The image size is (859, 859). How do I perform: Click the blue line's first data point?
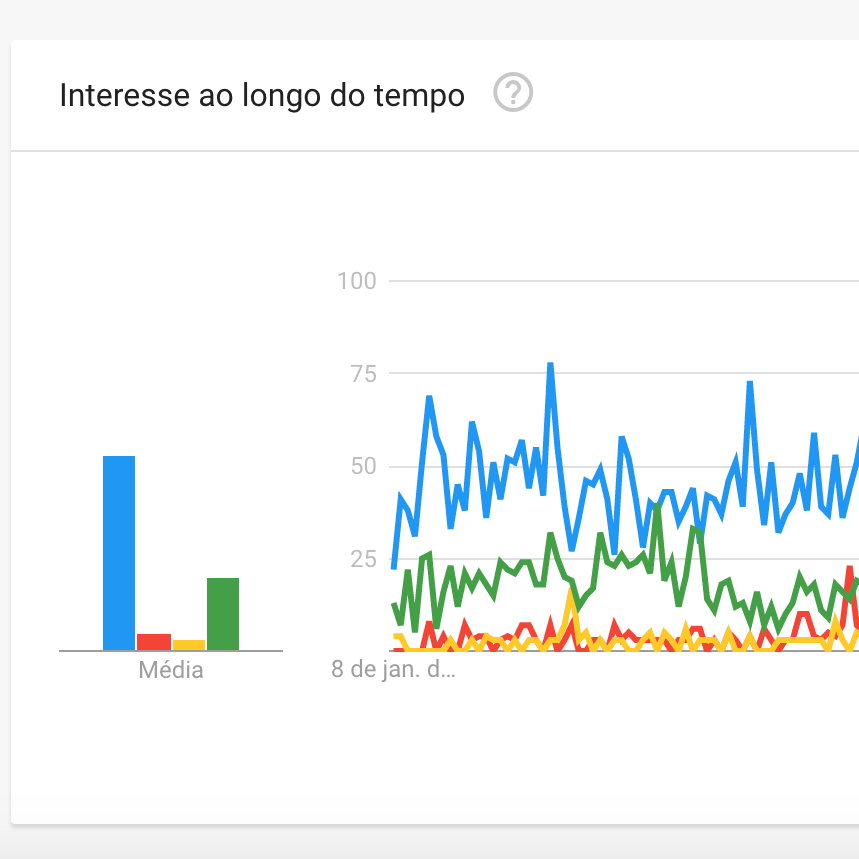tap(394, 567)
